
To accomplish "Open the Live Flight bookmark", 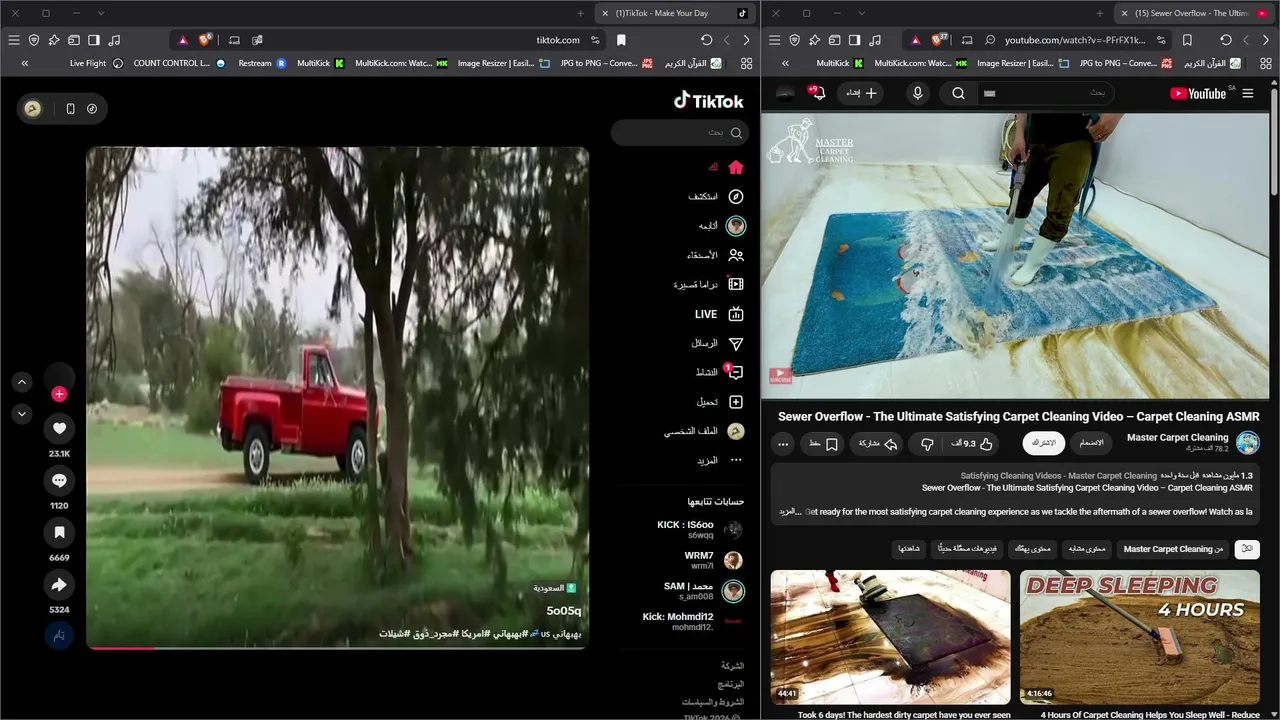I will pos(97,63).
